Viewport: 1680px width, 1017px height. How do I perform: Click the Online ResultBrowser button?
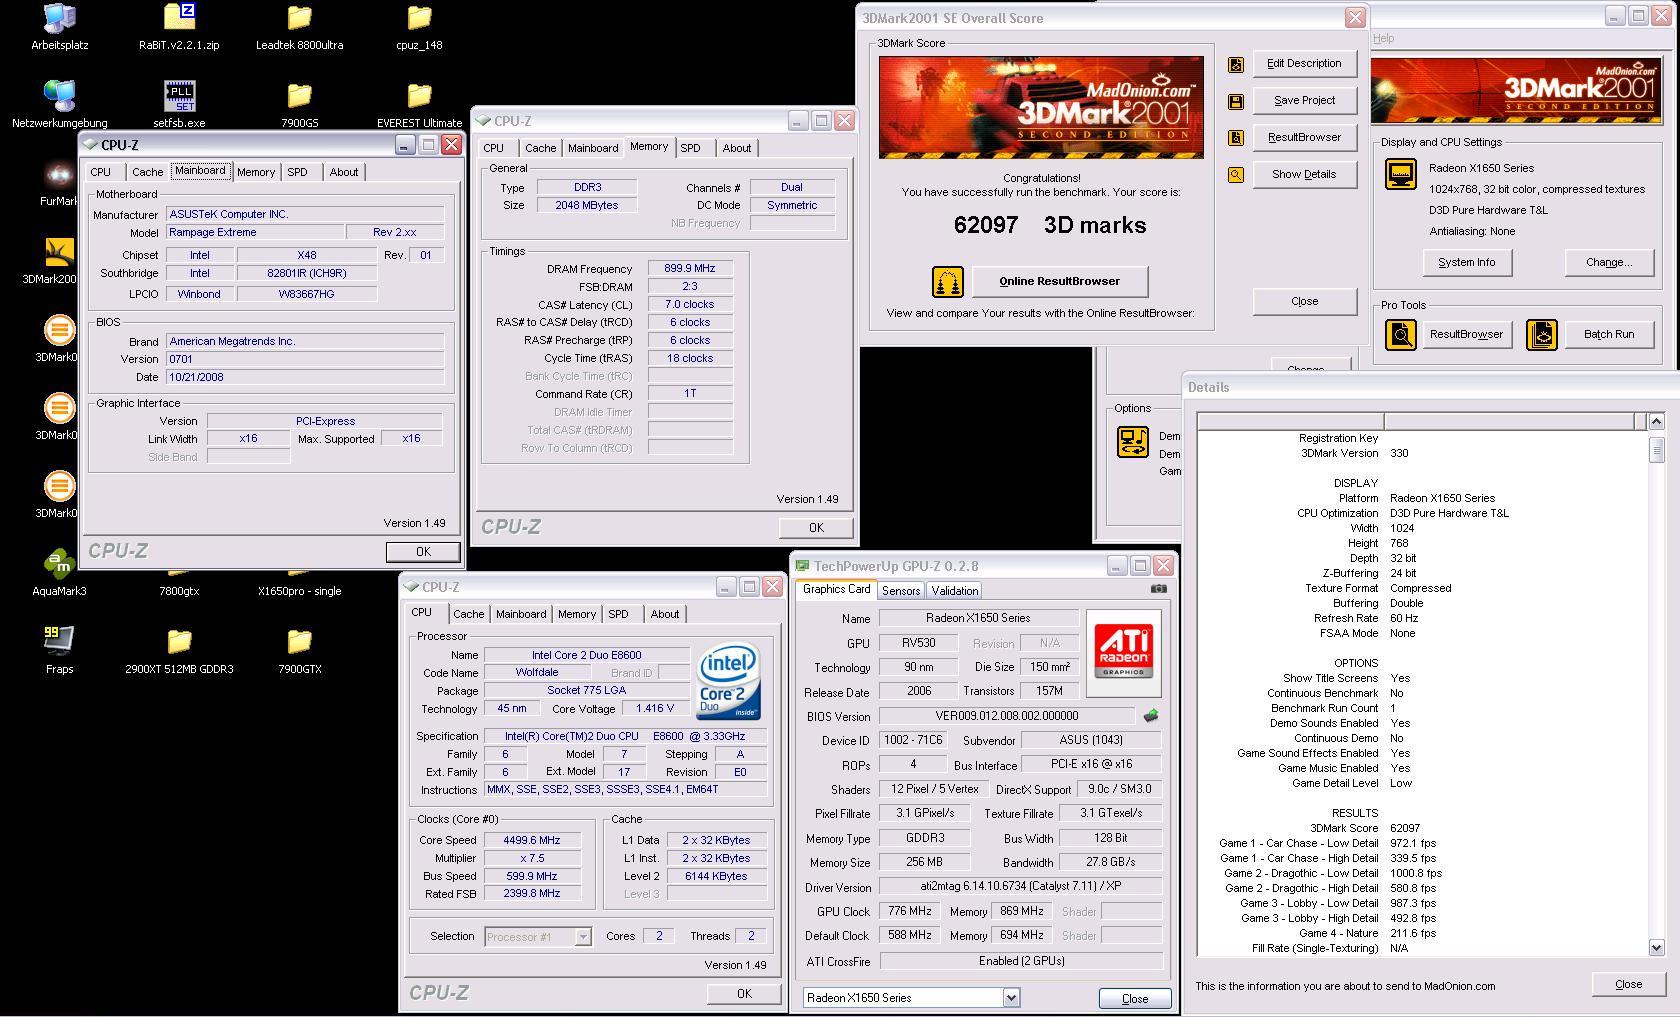[x=1060, y=281]
